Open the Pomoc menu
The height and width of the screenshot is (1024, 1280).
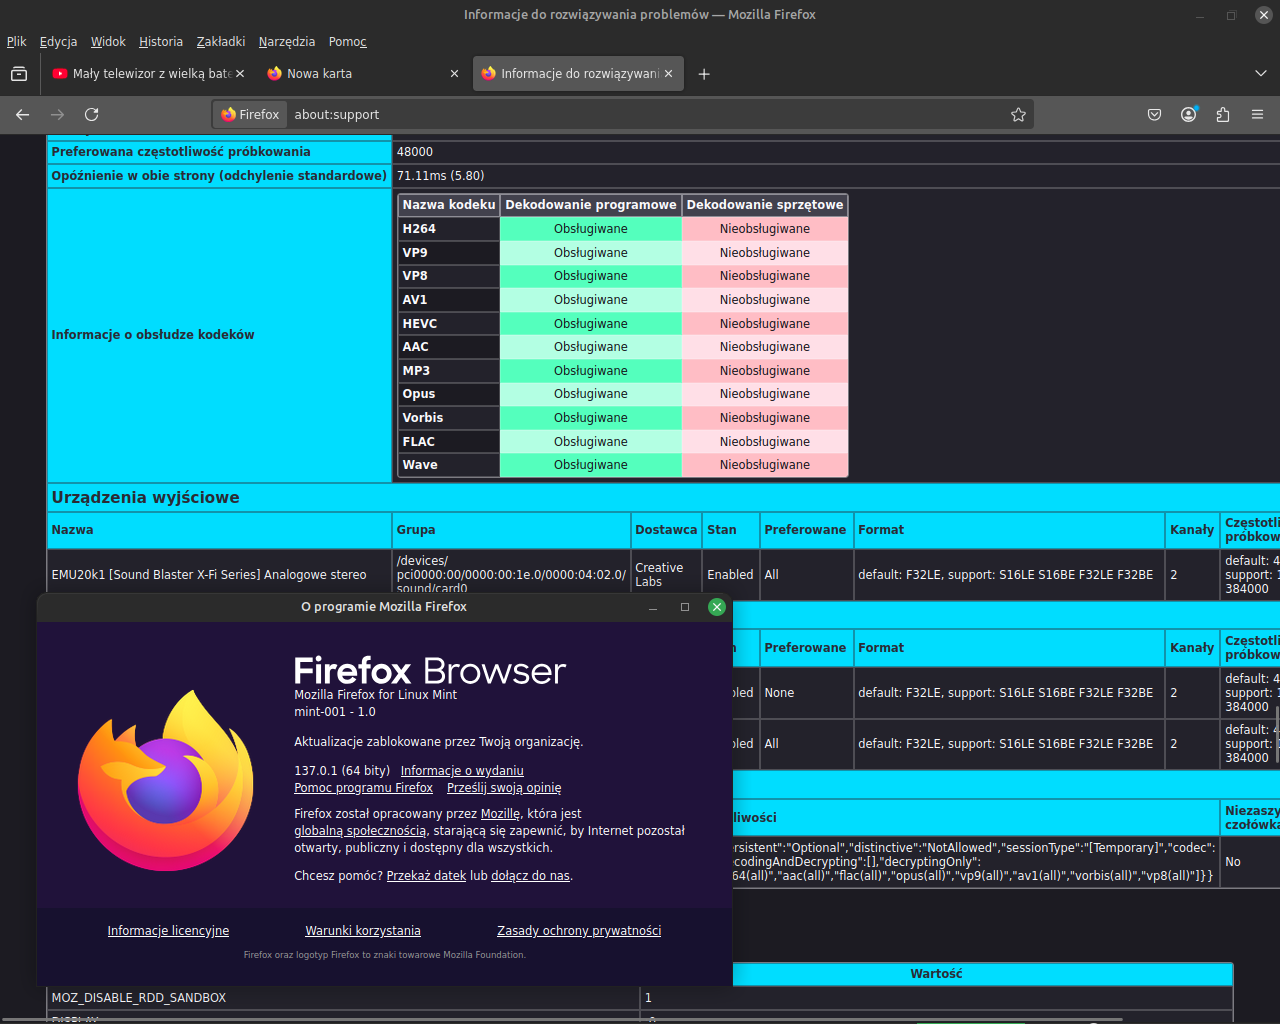pyautogui.click(x=347, y=42)
